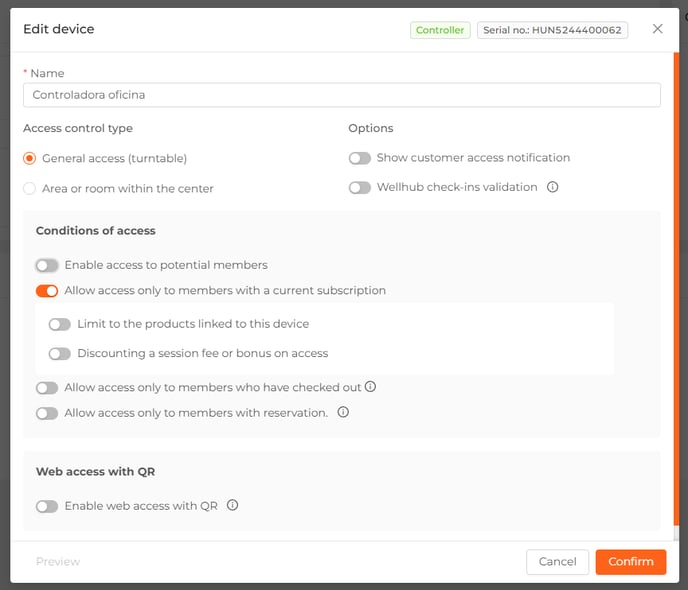Image resolution: width=688 pixels, height=590 pixels.
Task: Enable access only to checked out members
Action: tap(47, 388)
